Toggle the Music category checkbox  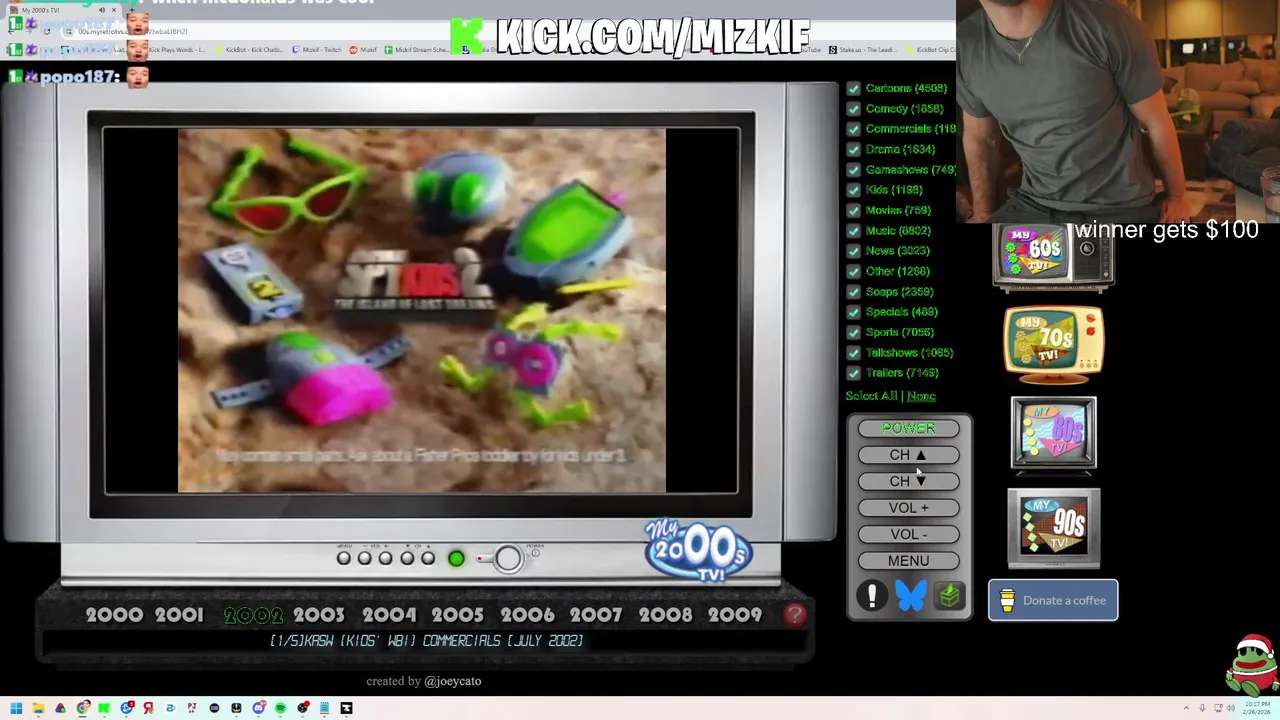point(853,230)
